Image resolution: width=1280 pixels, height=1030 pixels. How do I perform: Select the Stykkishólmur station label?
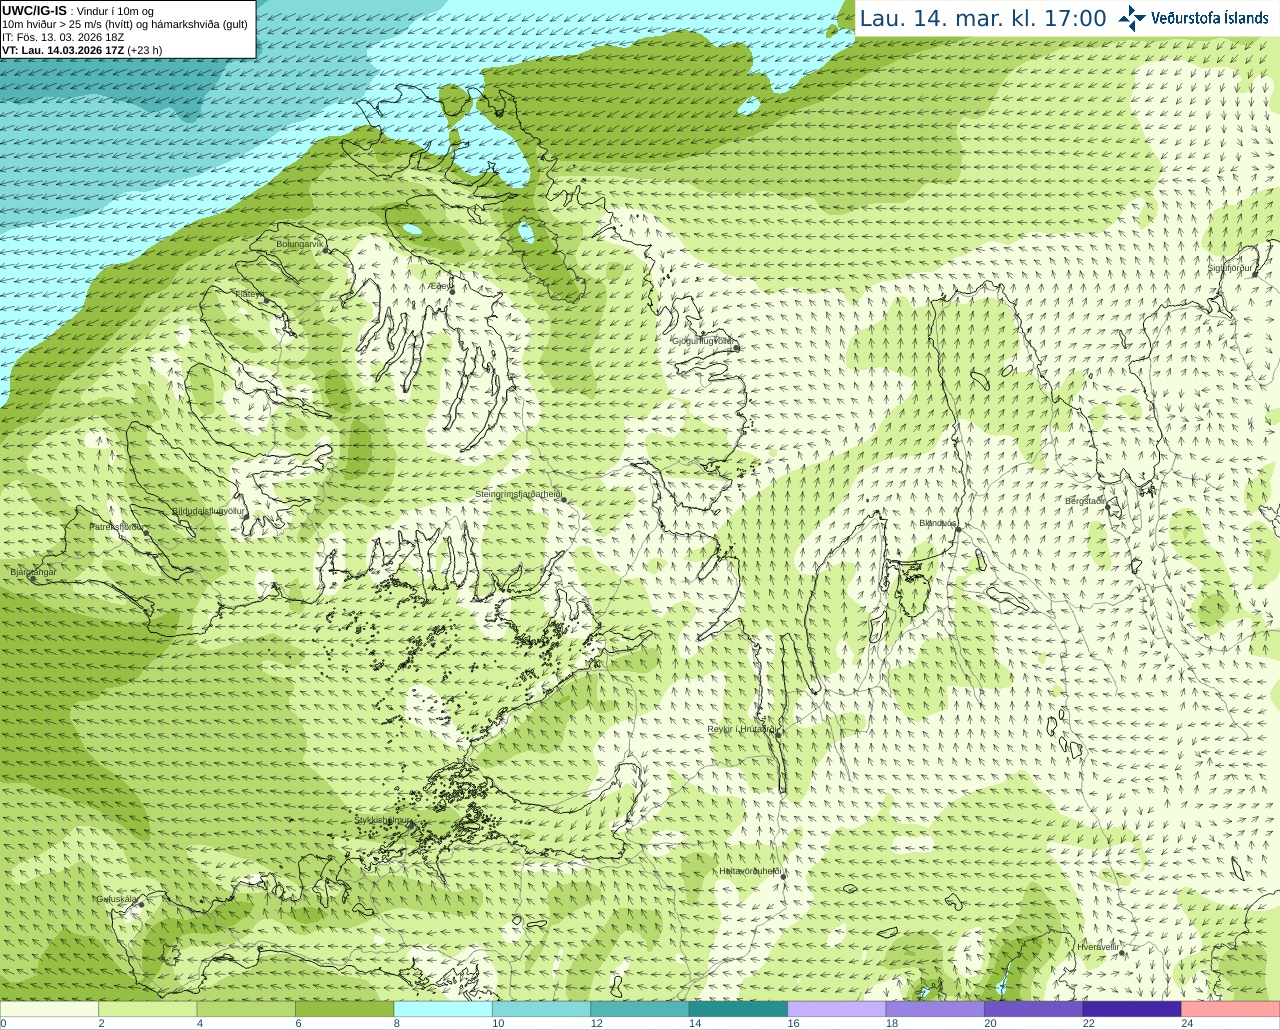click(383, 820)
